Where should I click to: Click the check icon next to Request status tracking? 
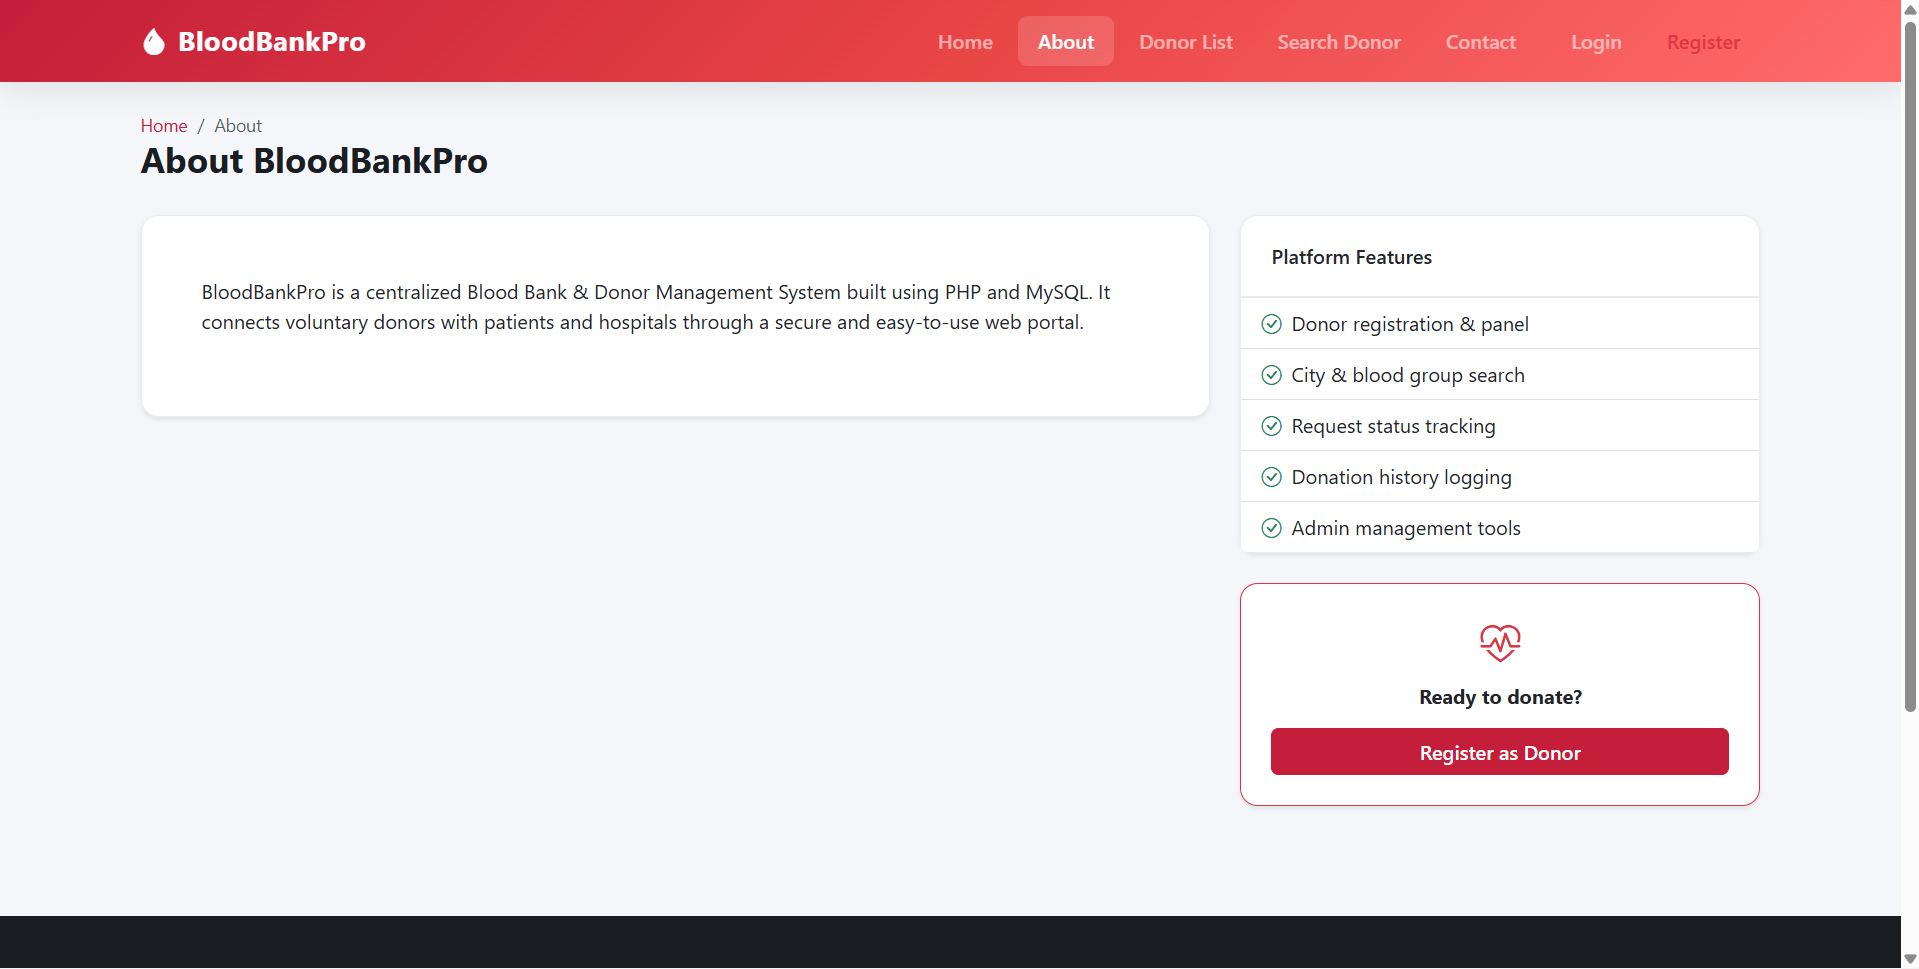(x=1271, y=426)
